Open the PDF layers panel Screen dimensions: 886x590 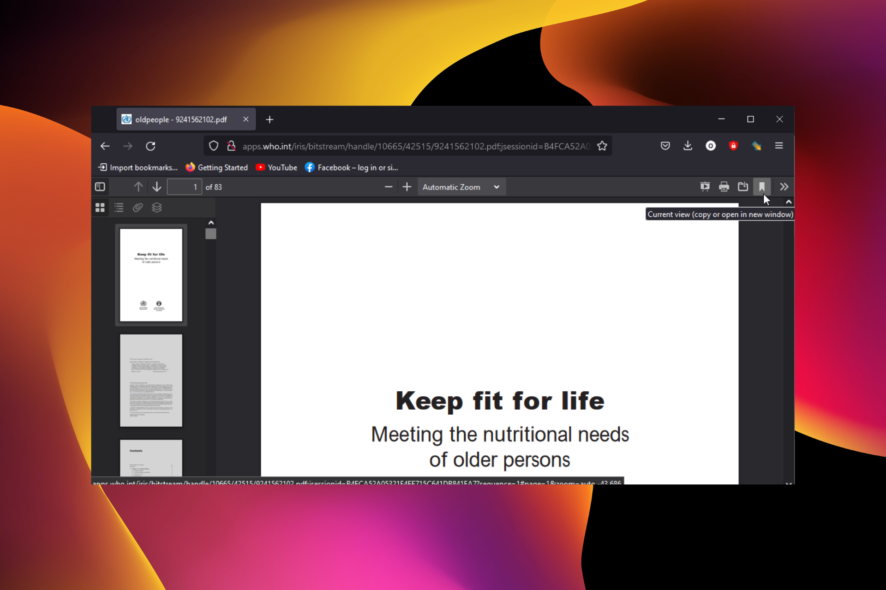[x=157, y=207]
